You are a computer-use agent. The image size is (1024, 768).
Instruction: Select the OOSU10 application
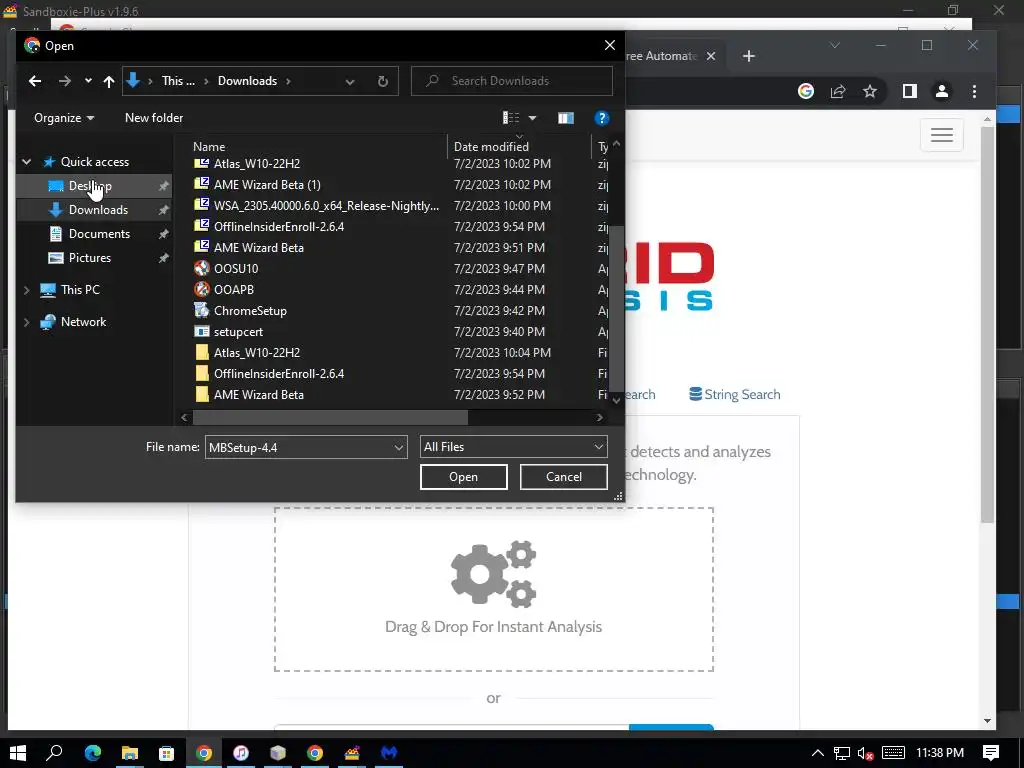[x=236, y=268]
